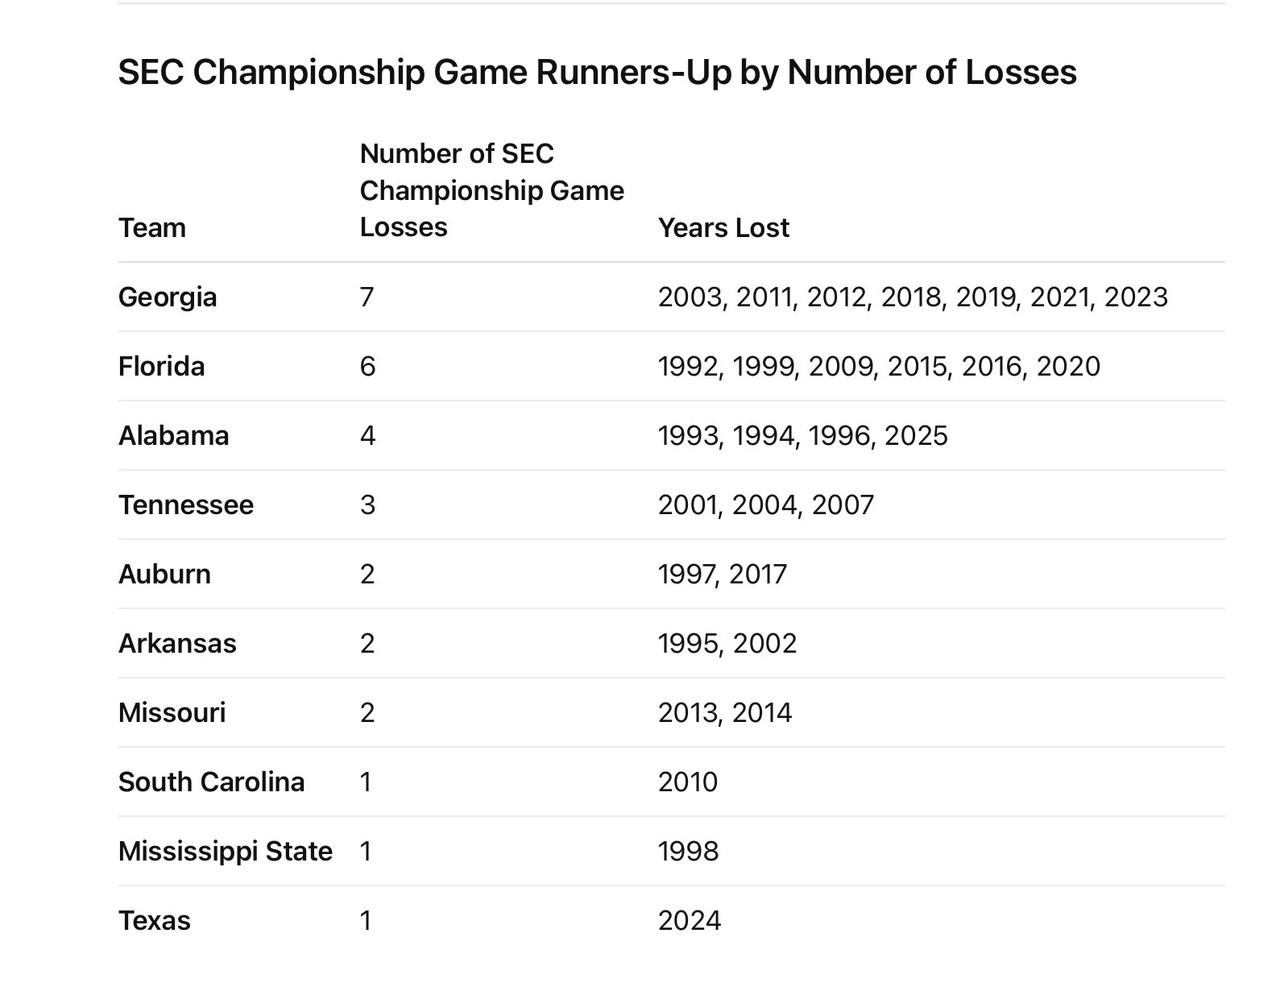
Task: Select the Tennessee team cell
Action: click(x=186, y=504)
